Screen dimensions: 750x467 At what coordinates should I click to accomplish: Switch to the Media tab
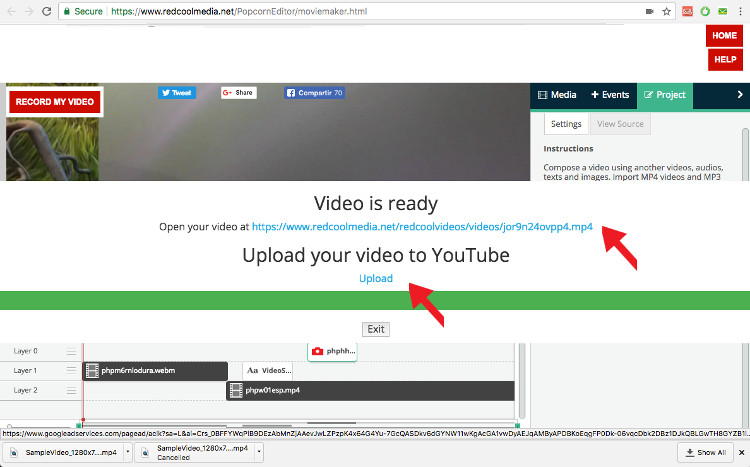[557, 95]
